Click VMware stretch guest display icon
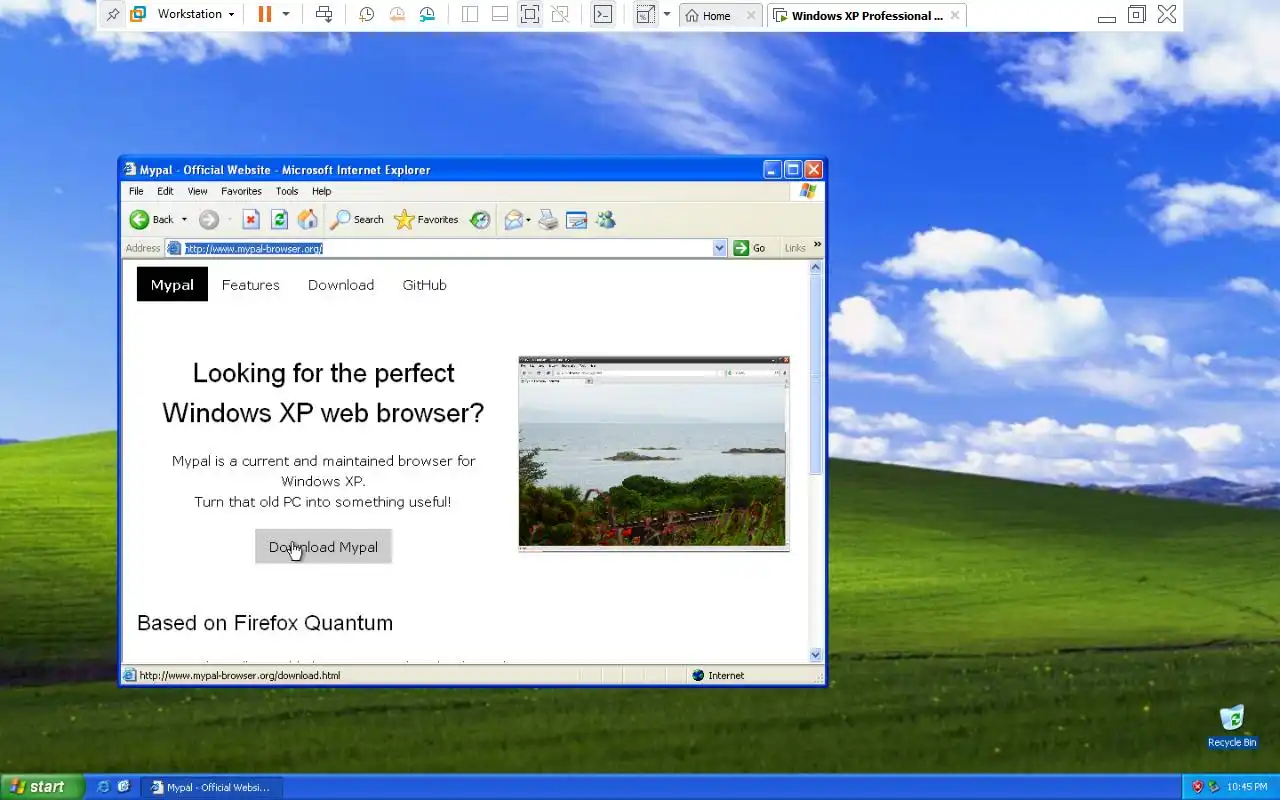This screenshot has height=800, width=1280. click(x=645, y=14)
